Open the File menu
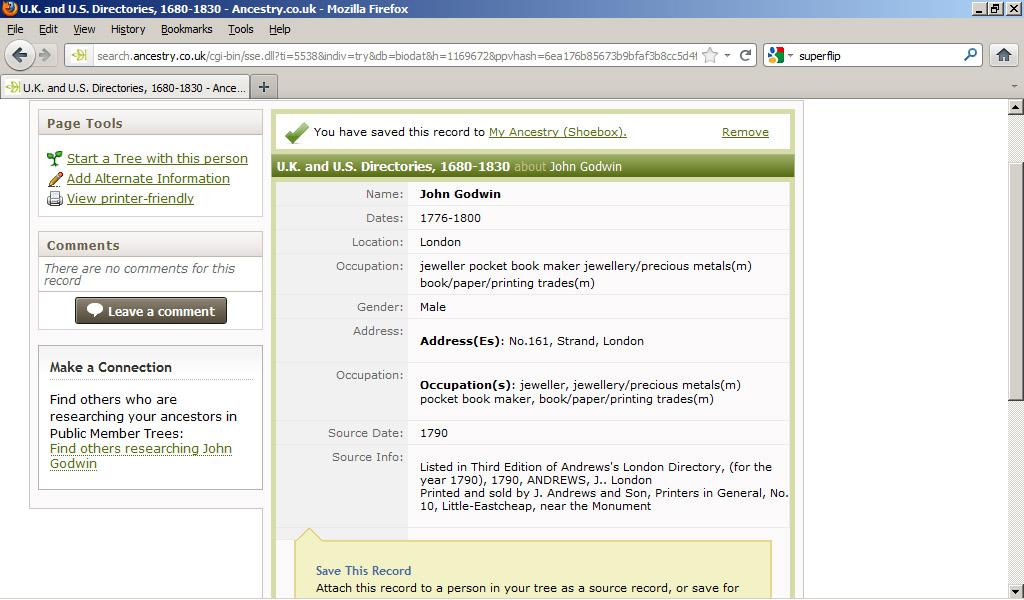 [x=15, y=29]
